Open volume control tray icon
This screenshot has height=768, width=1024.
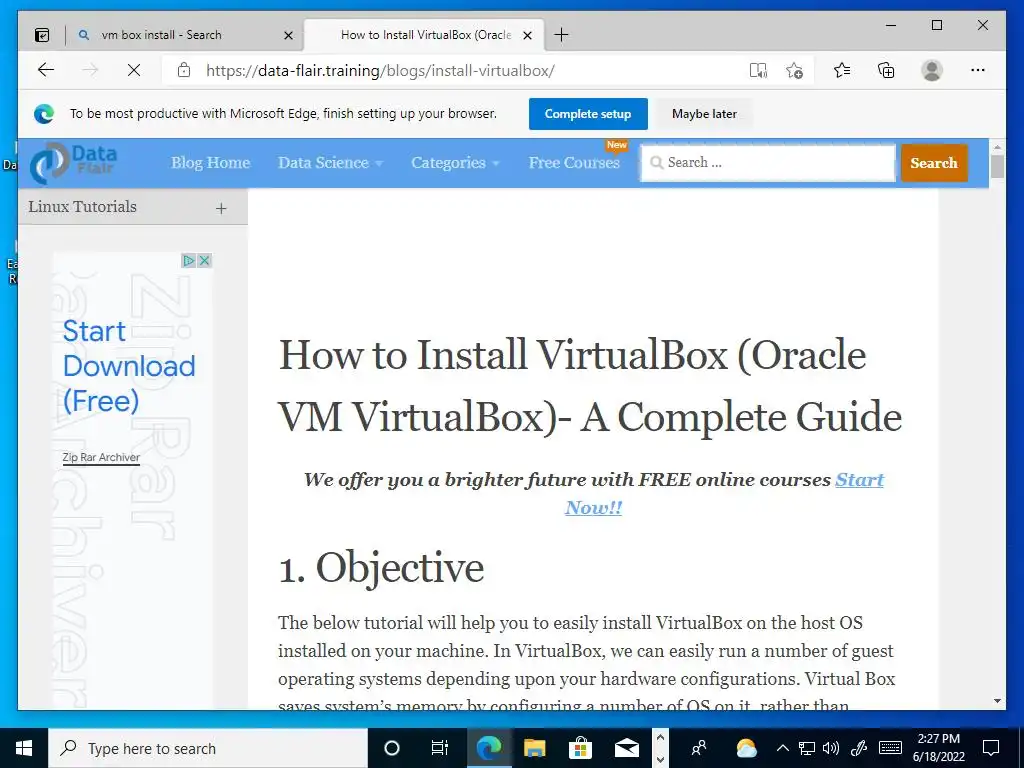(831, 748)
